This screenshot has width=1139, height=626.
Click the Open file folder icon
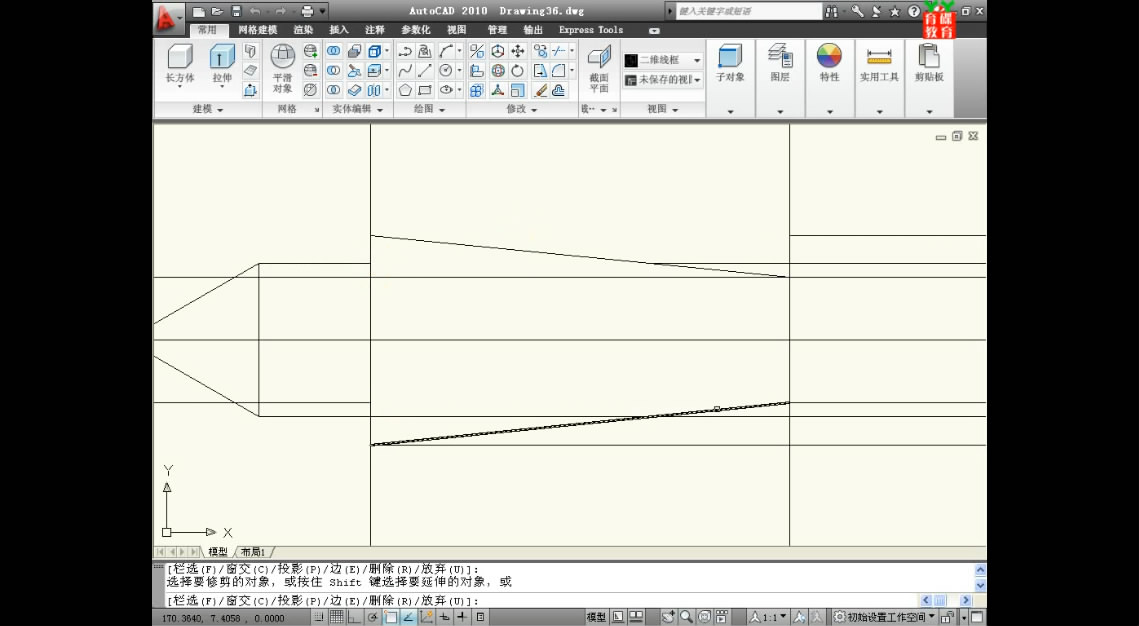pyautogui.click(x=217, y=12)
